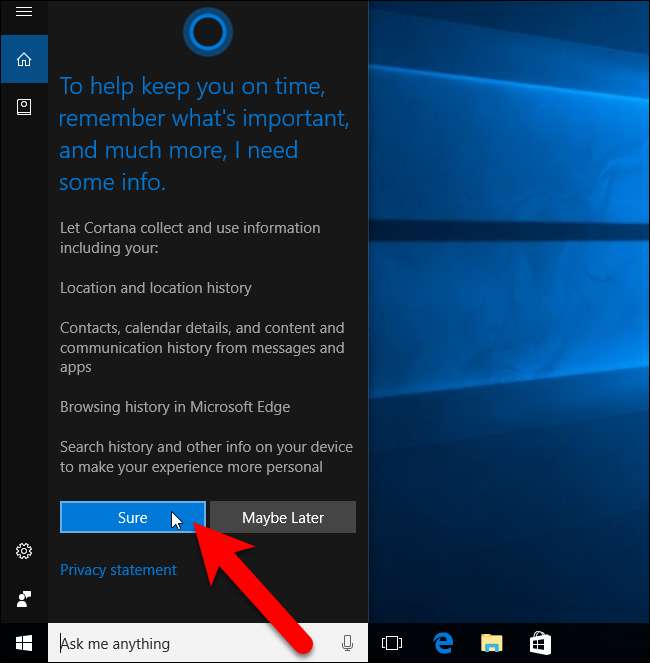Select text 'Location and location history'

(156, 288)
